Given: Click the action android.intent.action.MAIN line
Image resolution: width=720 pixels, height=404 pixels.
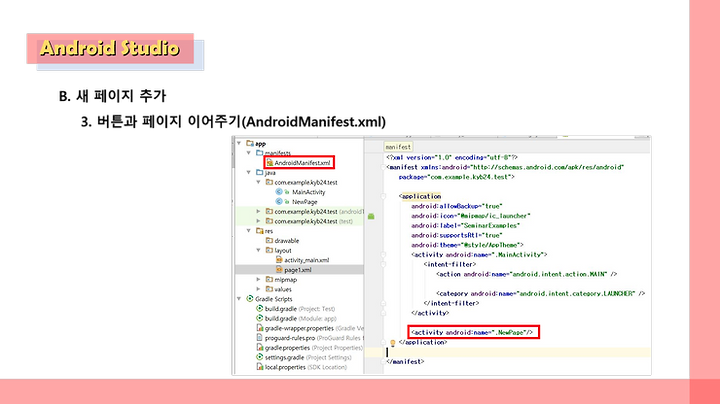Looking at the screenshot, I should tap(526, 274).
